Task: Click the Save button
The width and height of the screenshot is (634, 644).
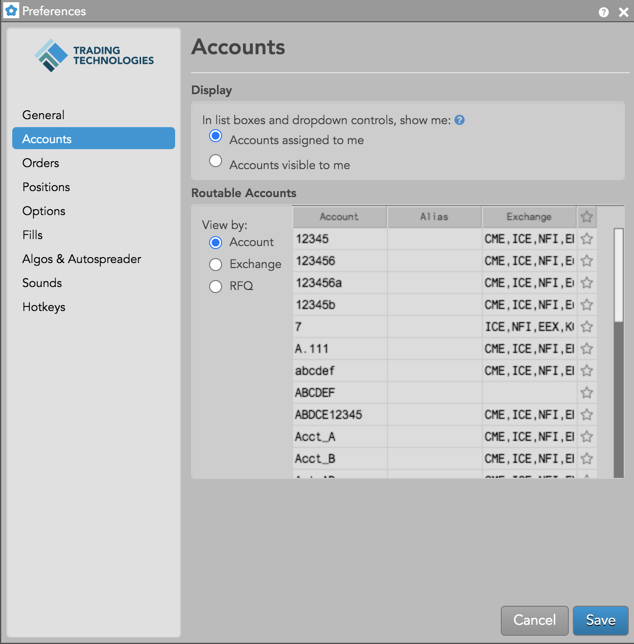Action: [x=601, y=620]
